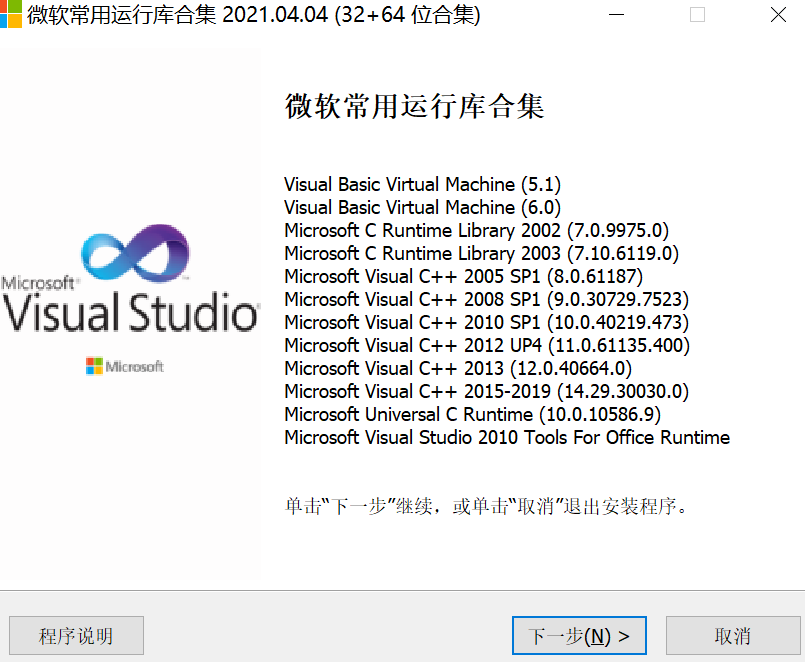Select the line Visual Basic Virtual Machine (6.0)

(x=423, y=207)
